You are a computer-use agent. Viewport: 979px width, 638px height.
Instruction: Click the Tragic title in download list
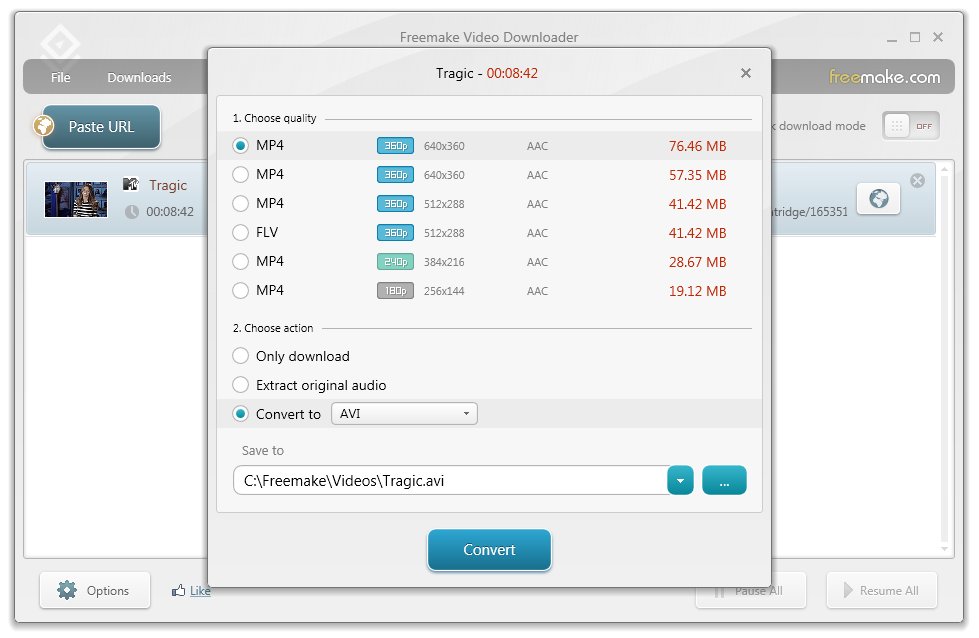[x=168, y=185]
